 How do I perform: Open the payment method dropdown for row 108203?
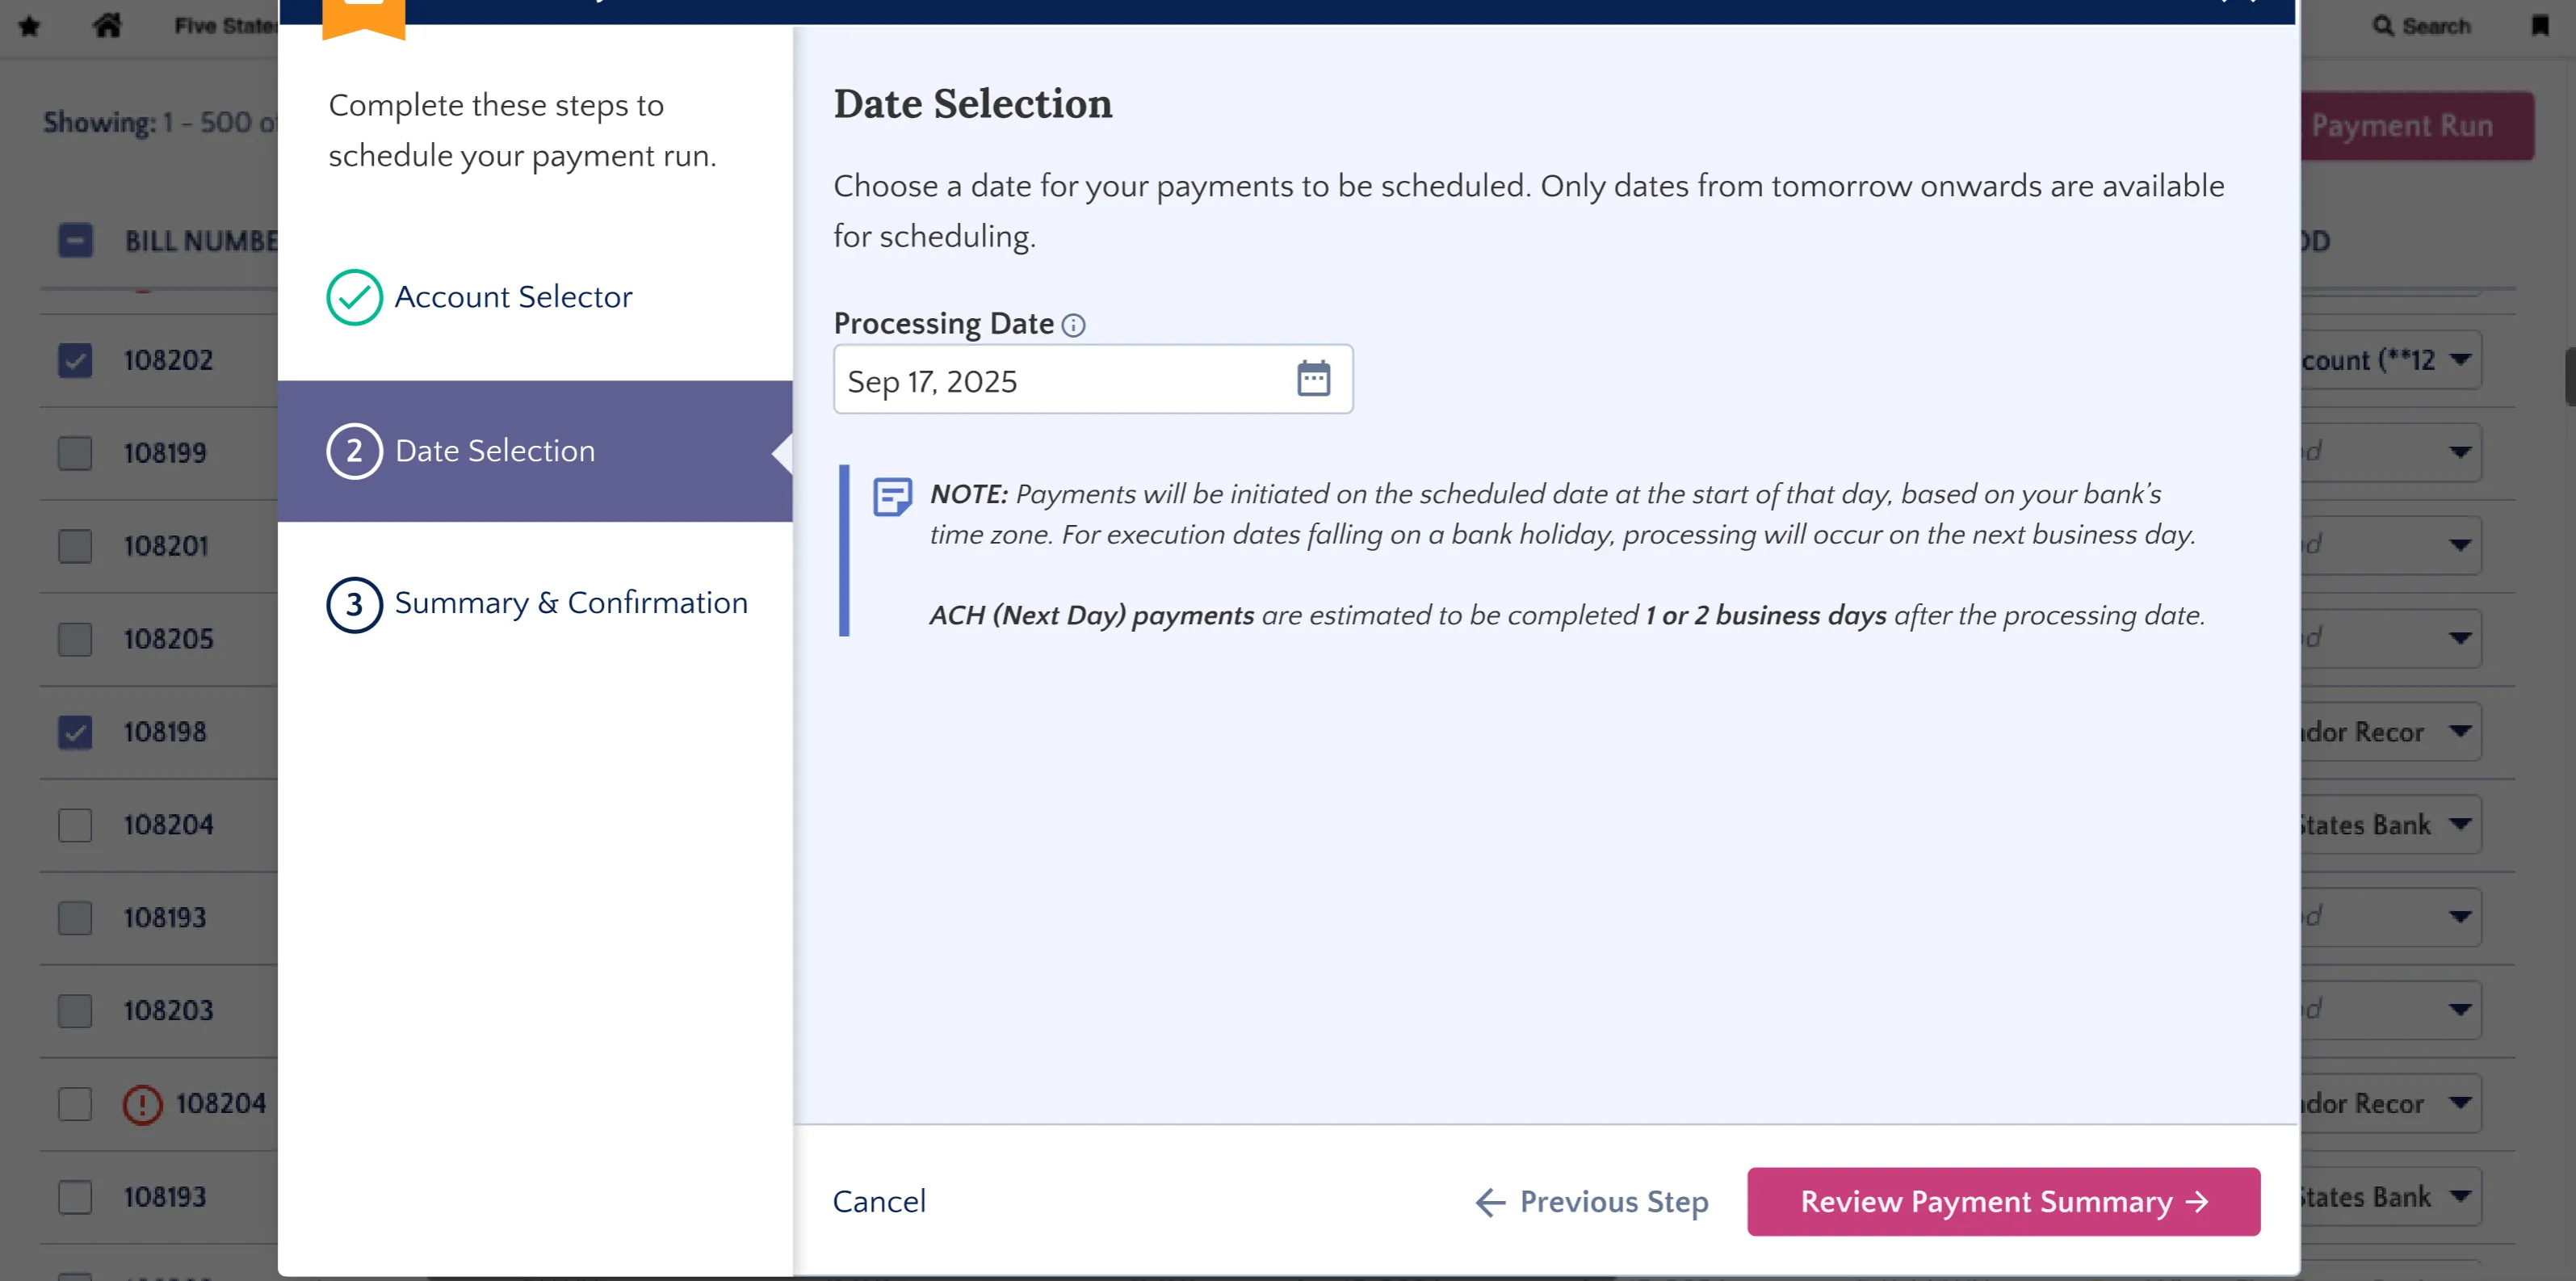tap(2391, 1010)
